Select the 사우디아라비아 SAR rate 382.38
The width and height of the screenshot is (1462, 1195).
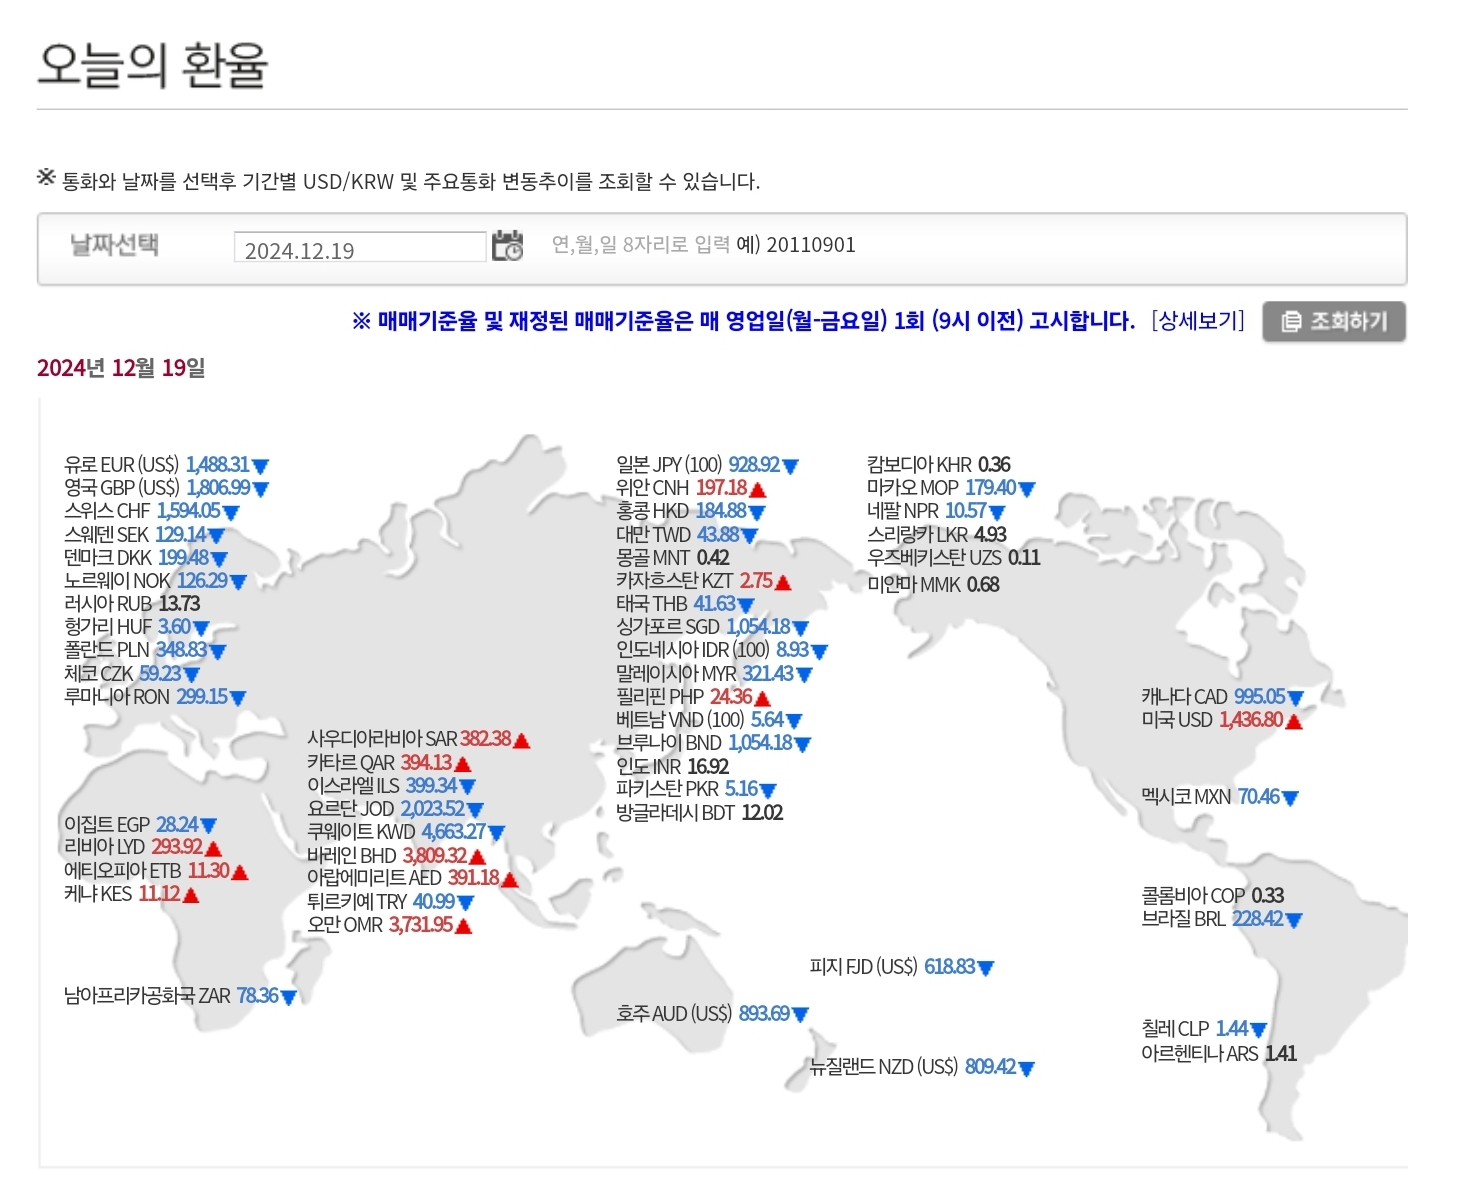pyautogui.click(x=486, y=739)
